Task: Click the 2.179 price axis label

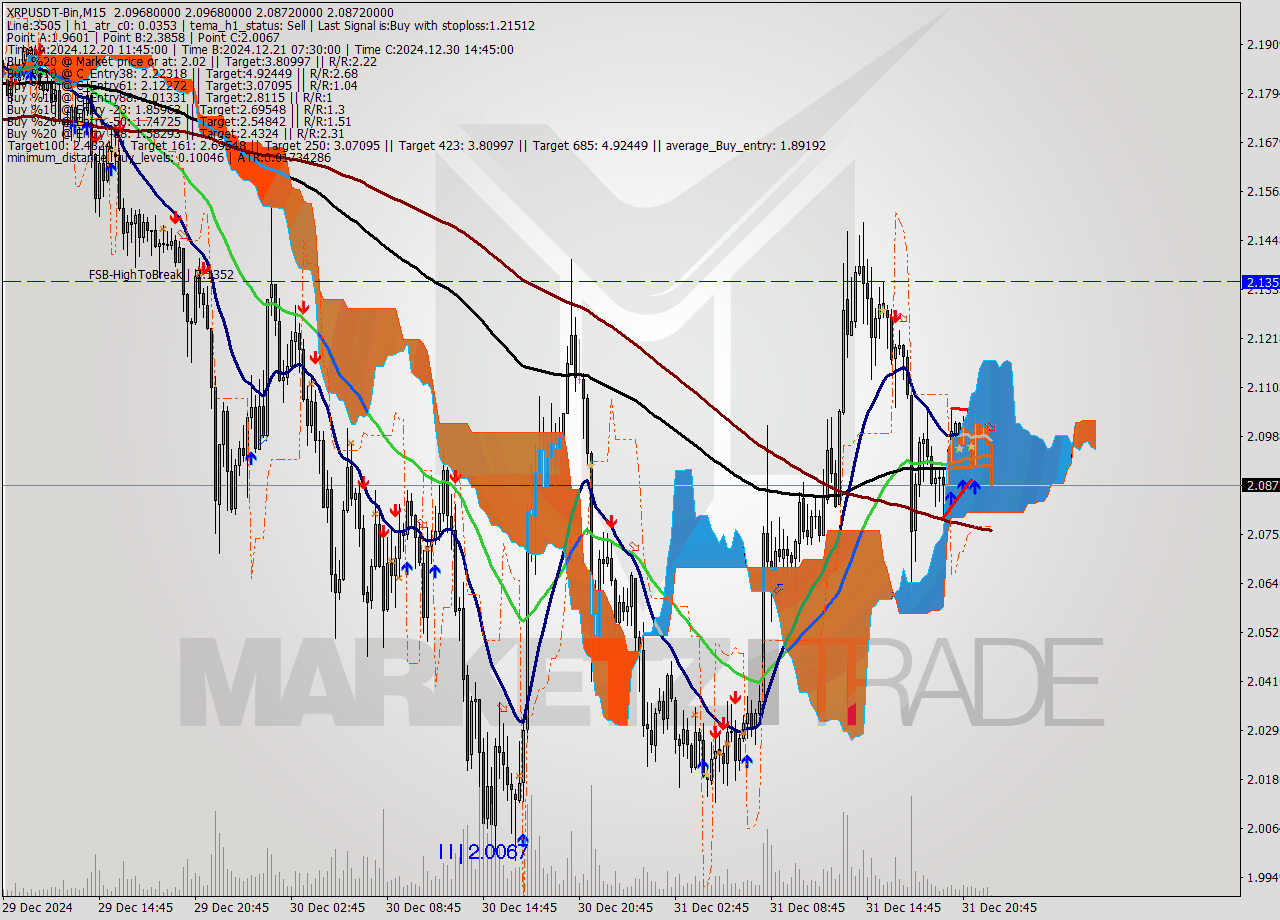Action: [1262, 93]
